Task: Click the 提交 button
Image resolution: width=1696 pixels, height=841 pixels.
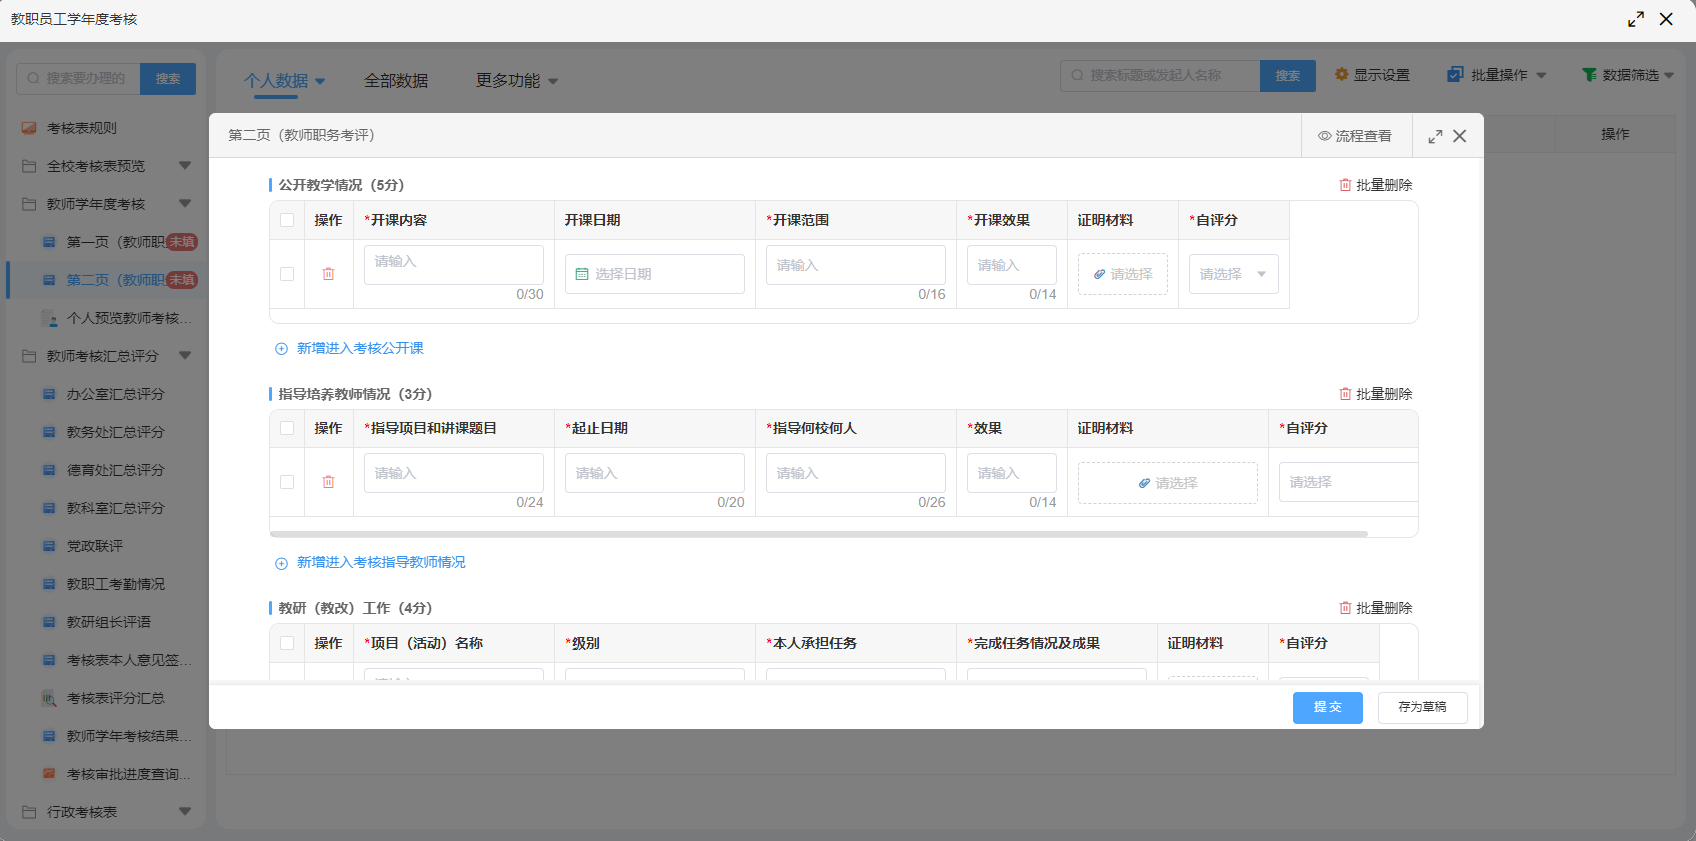Action: [x=1327, y=707]
